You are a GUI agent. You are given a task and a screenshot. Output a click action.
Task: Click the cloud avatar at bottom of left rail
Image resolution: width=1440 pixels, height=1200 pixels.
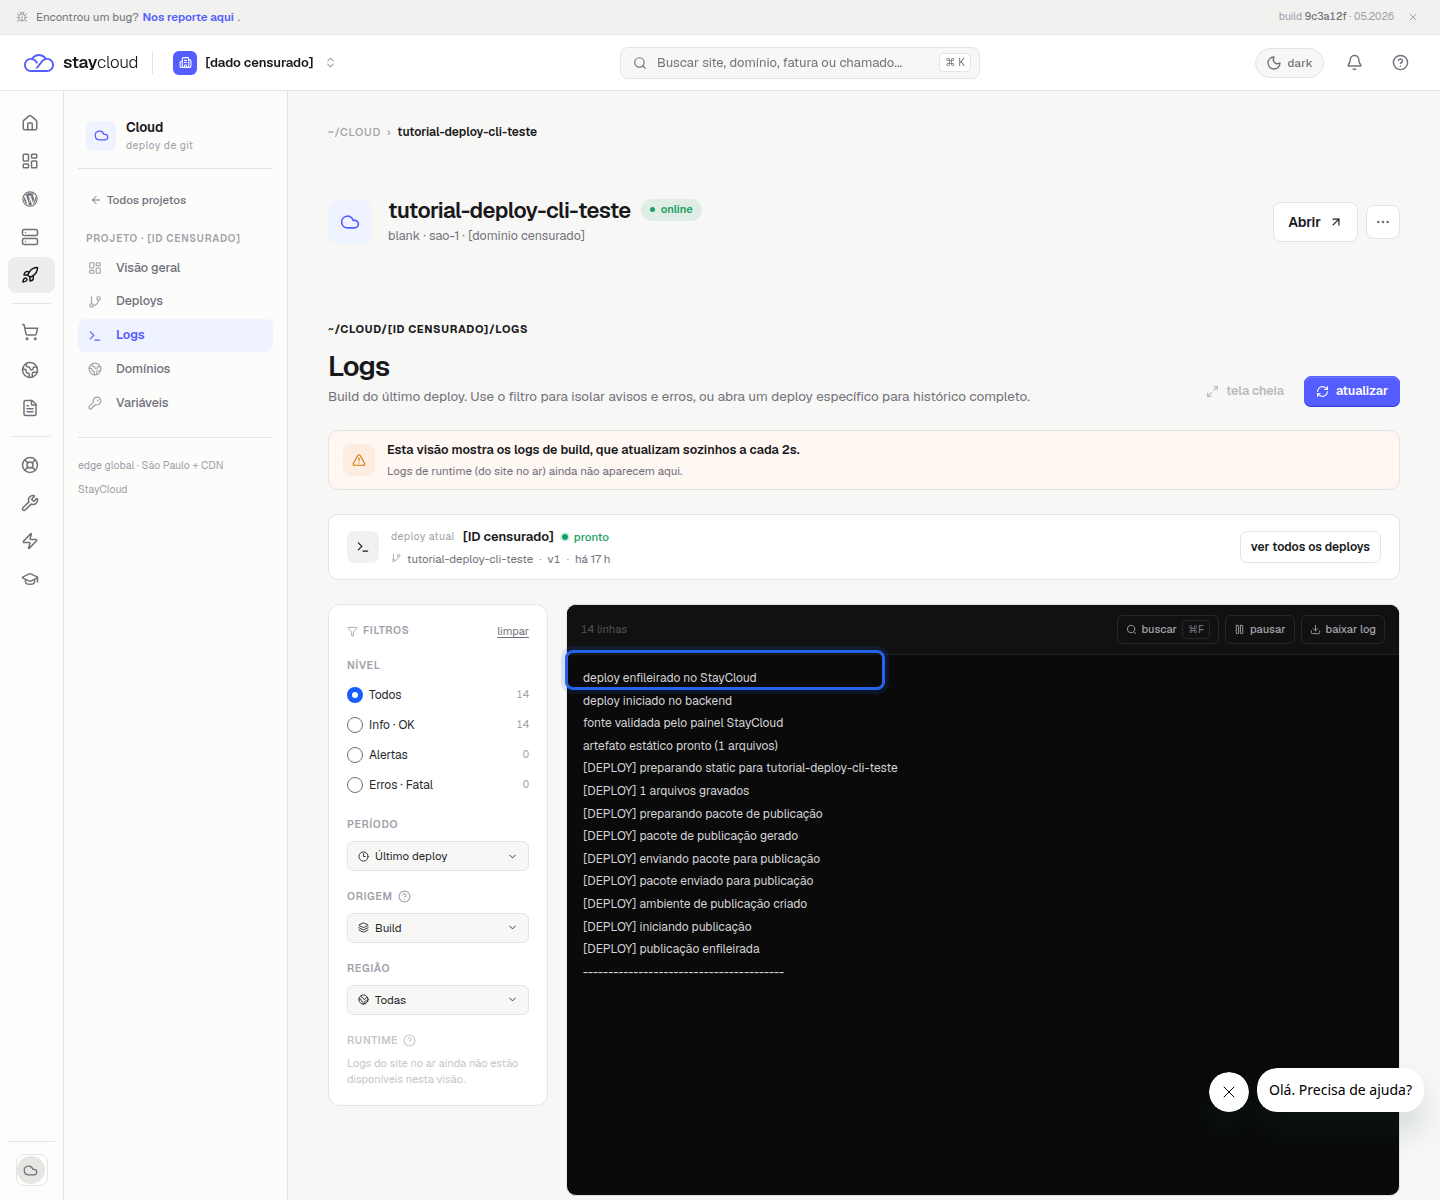coord(31,1170)
